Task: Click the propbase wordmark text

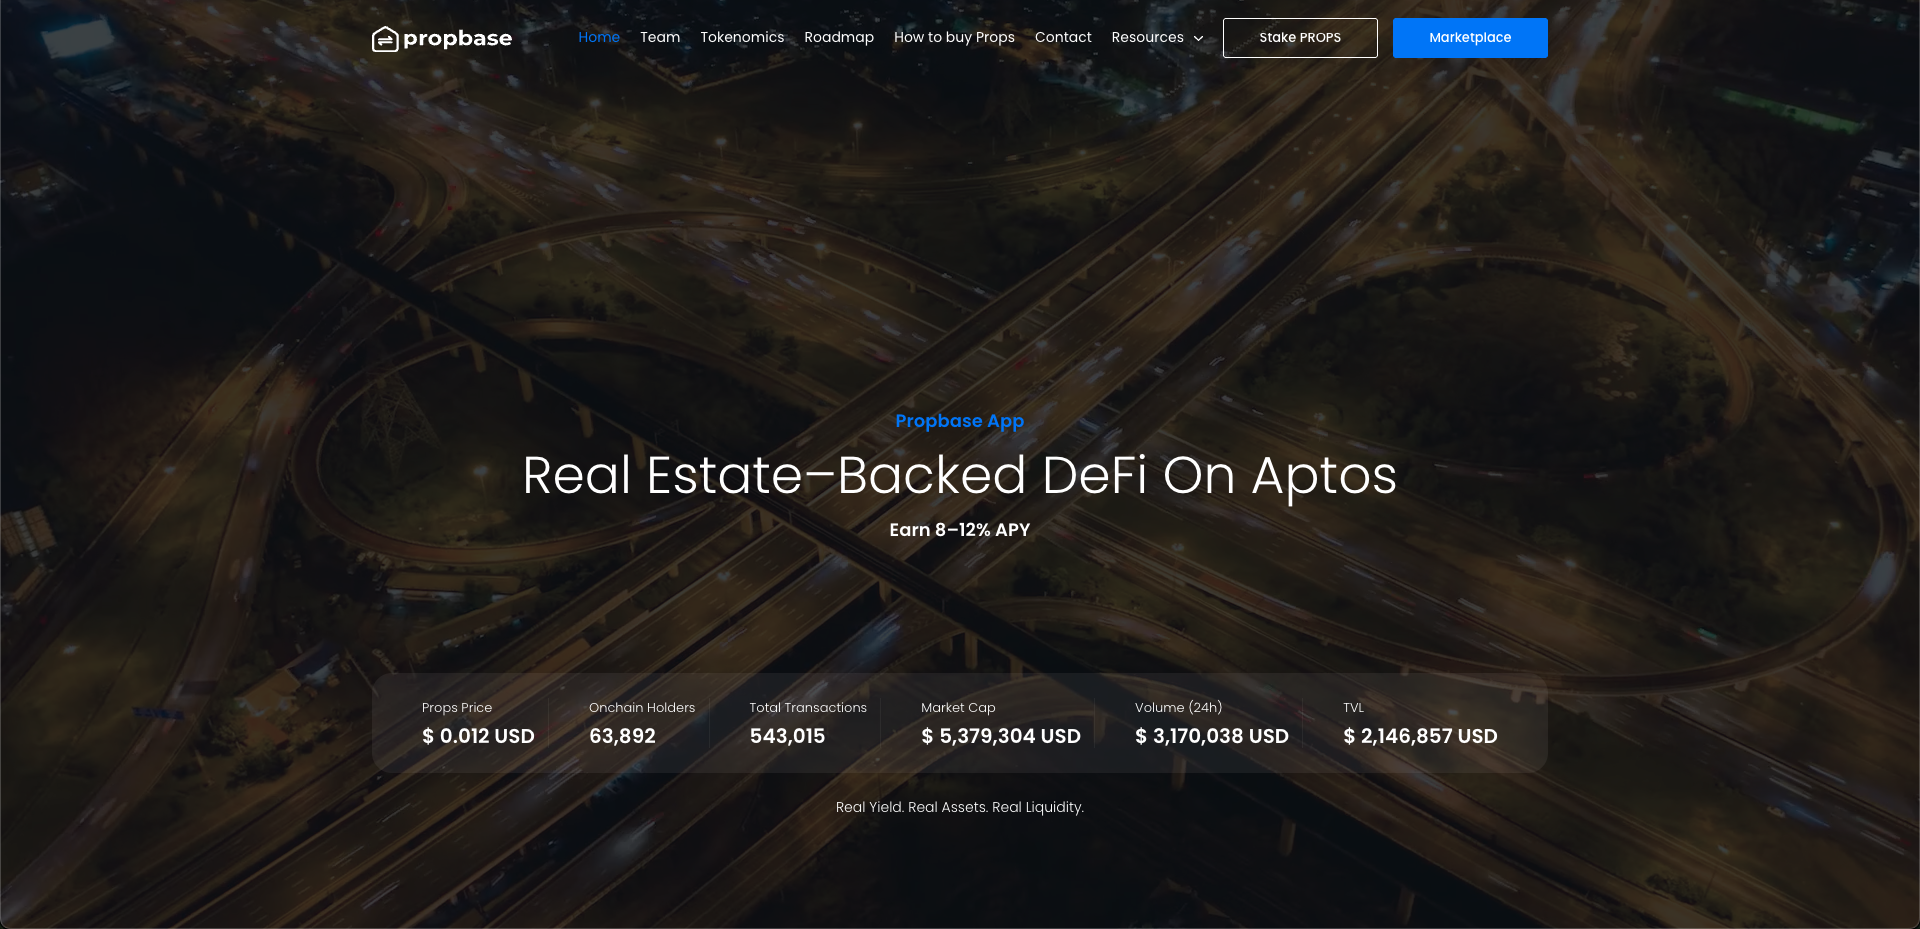Action: point(457,39)
